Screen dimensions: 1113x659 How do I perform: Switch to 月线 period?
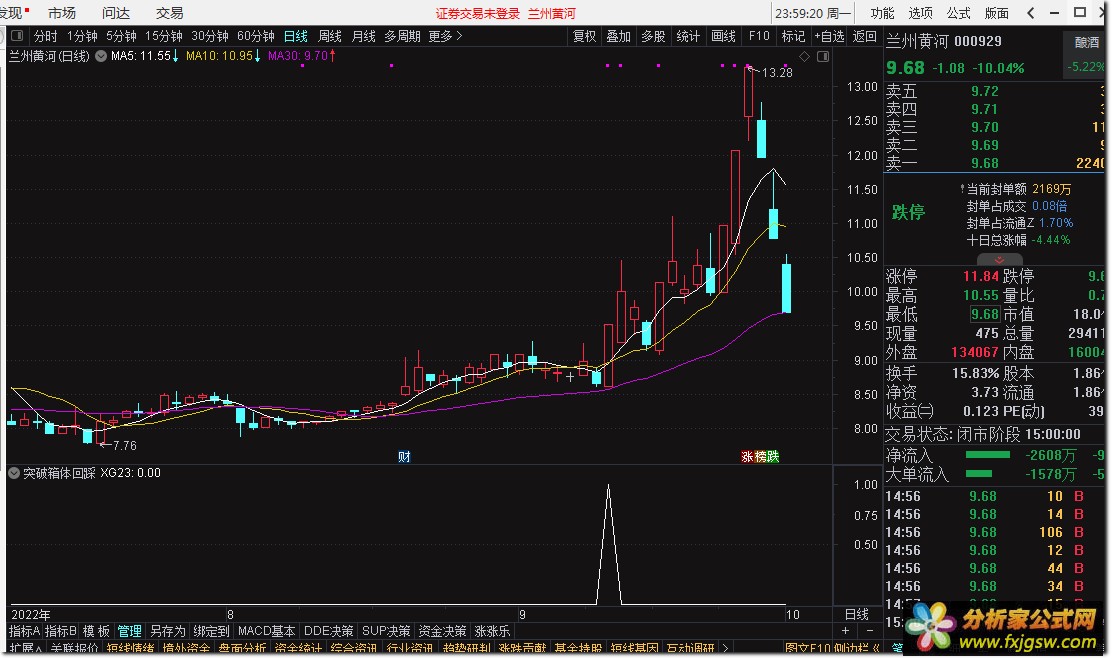(x=363, y=36)
